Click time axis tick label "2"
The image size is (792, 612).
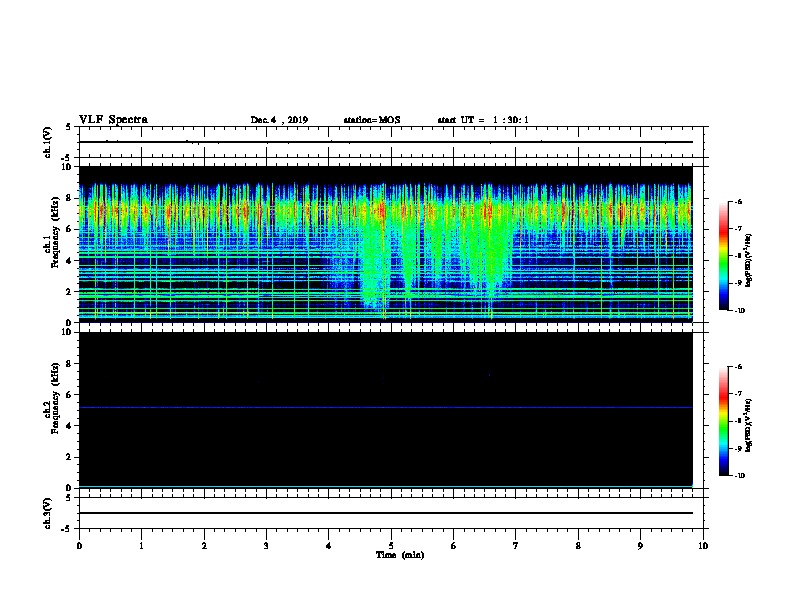tap(204, 545)
